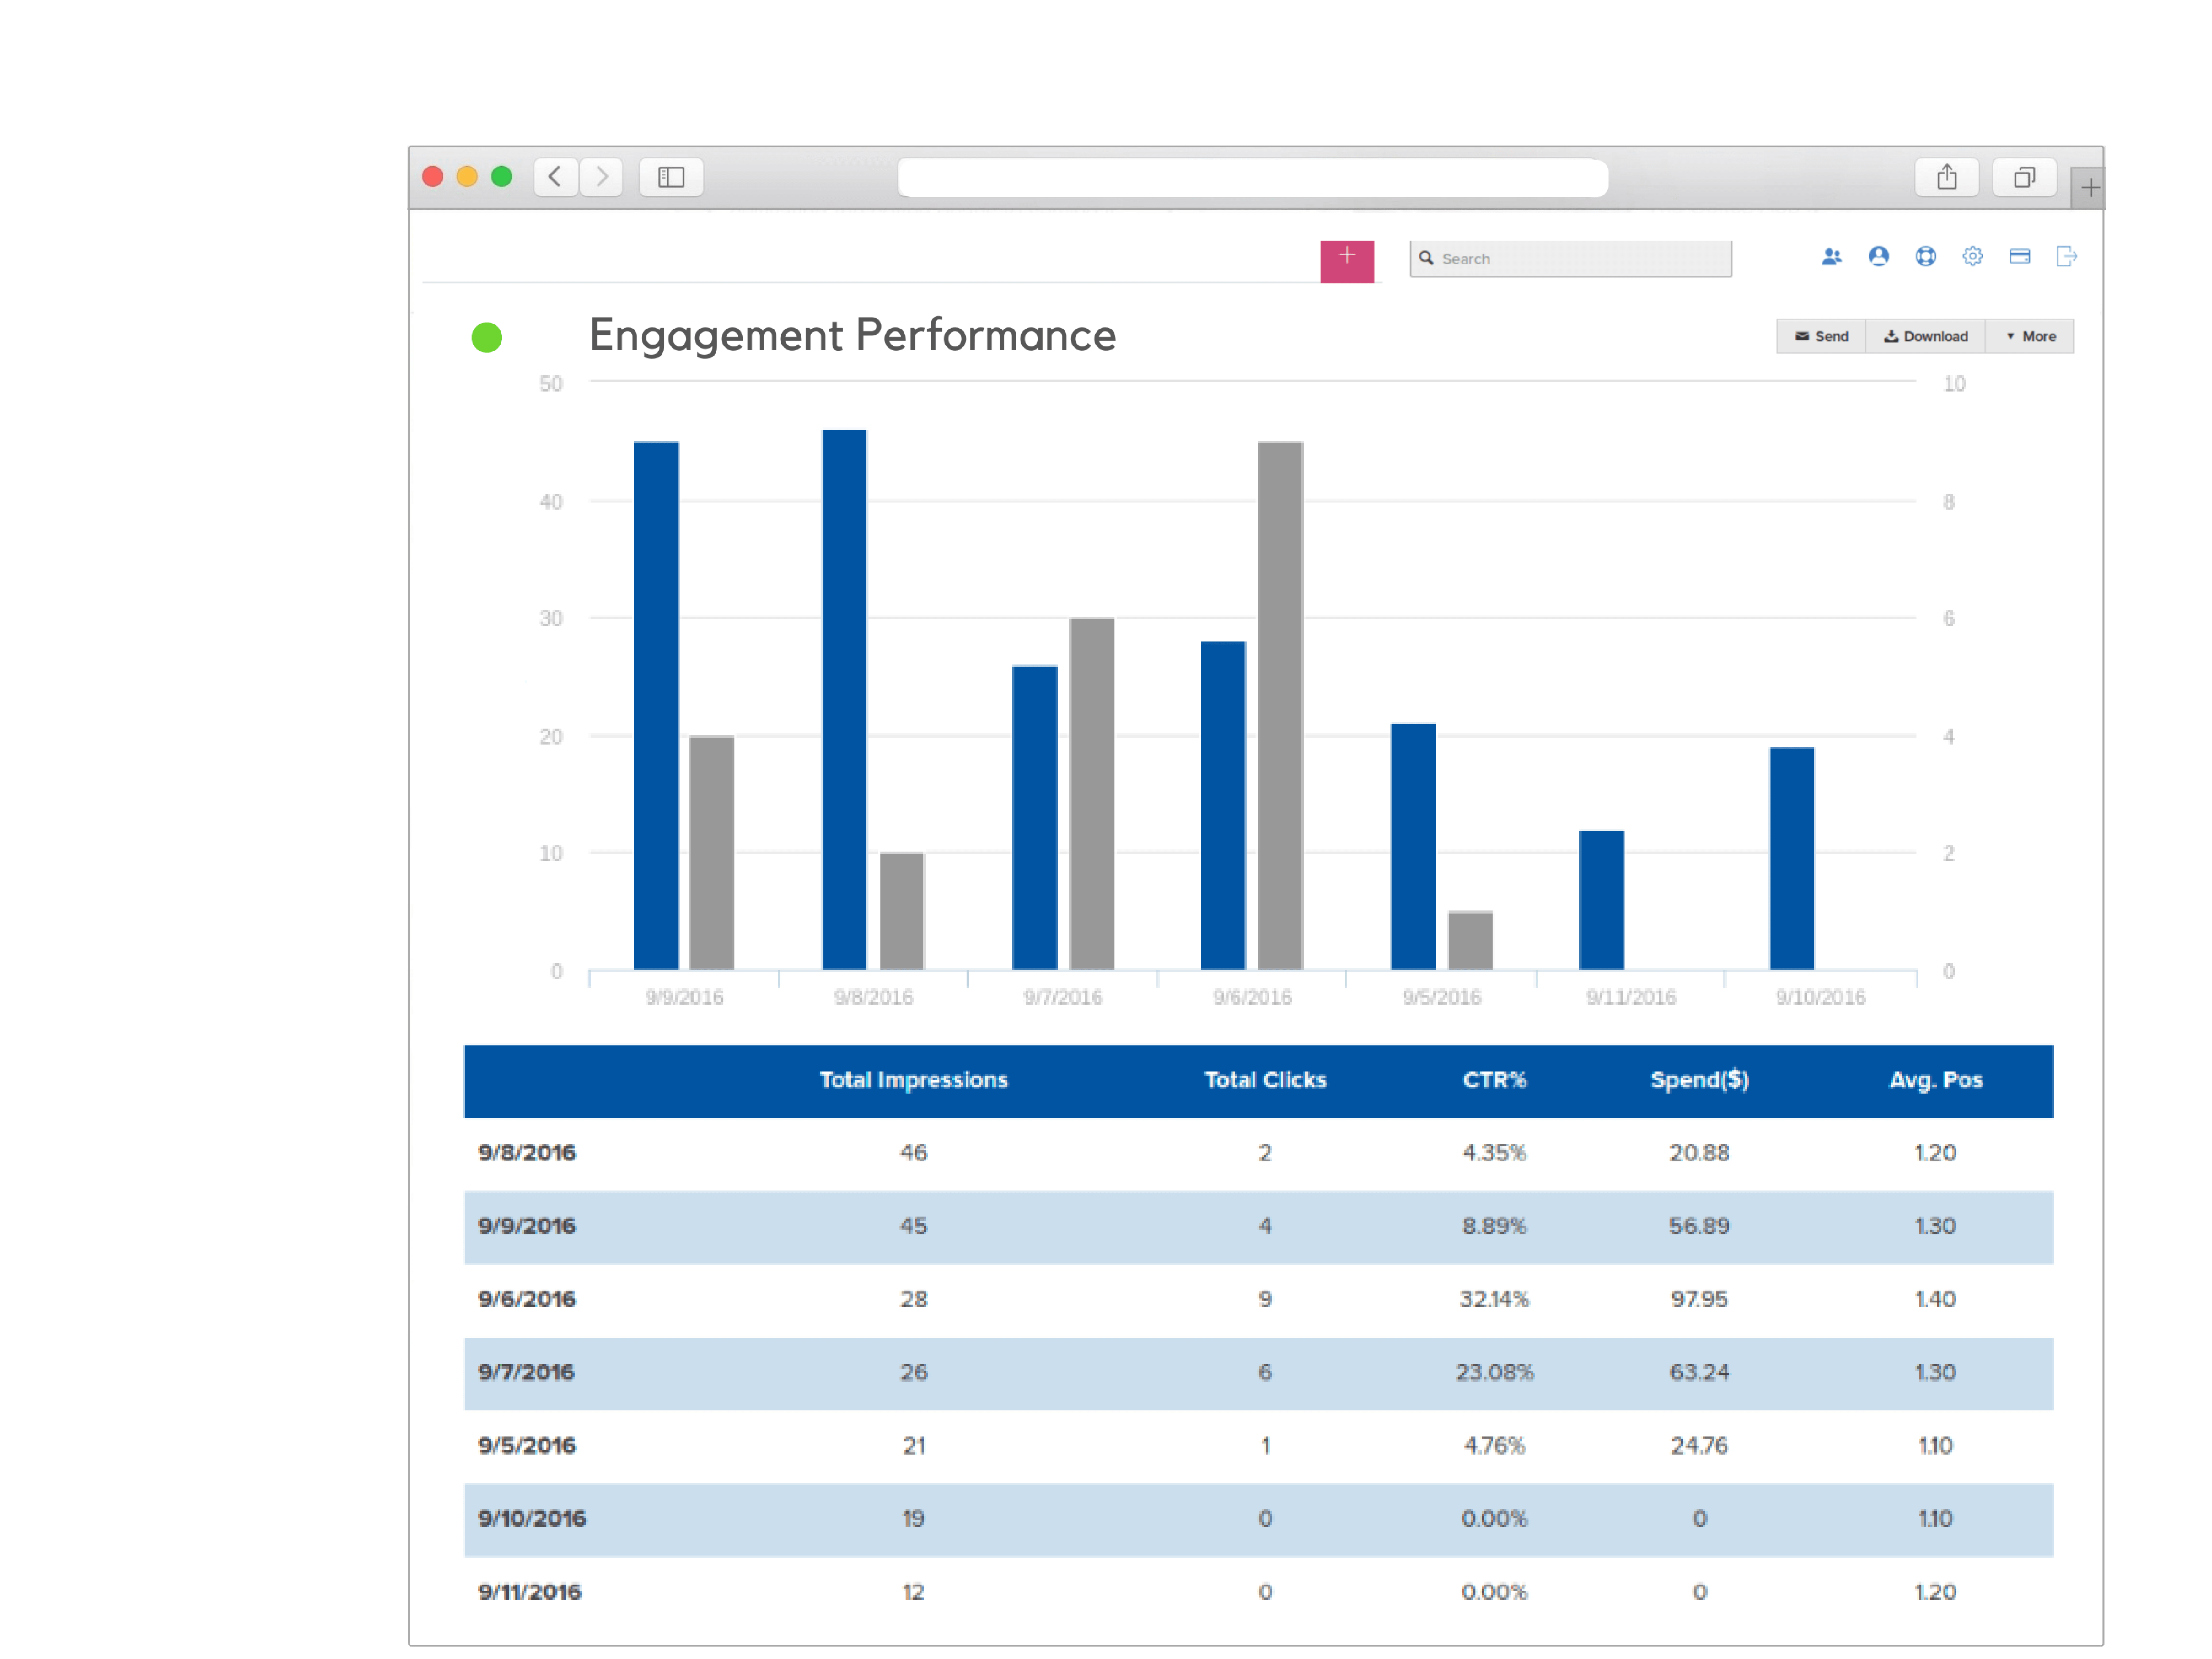Viewport: 2212px width, 1659px height.
Task: Log out using the sign-out icon
Action: [x=2066, y=257]
